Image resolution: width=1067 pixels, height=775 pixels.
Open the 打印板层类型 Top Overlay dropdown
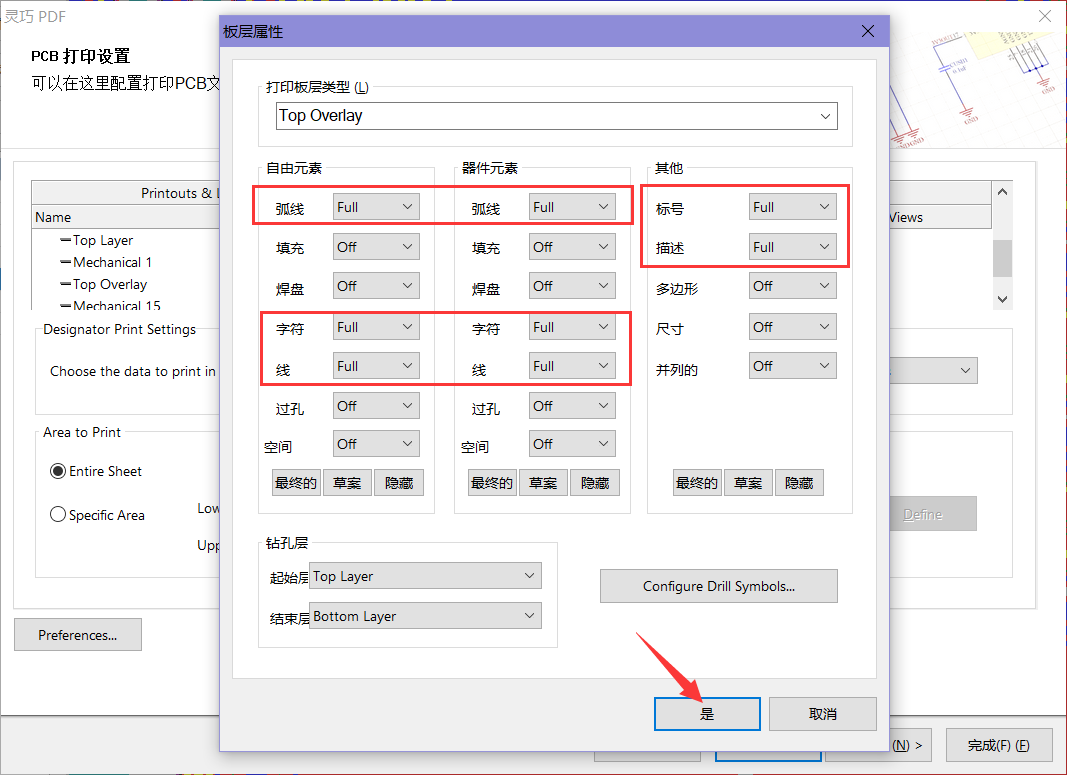(556, 116)
